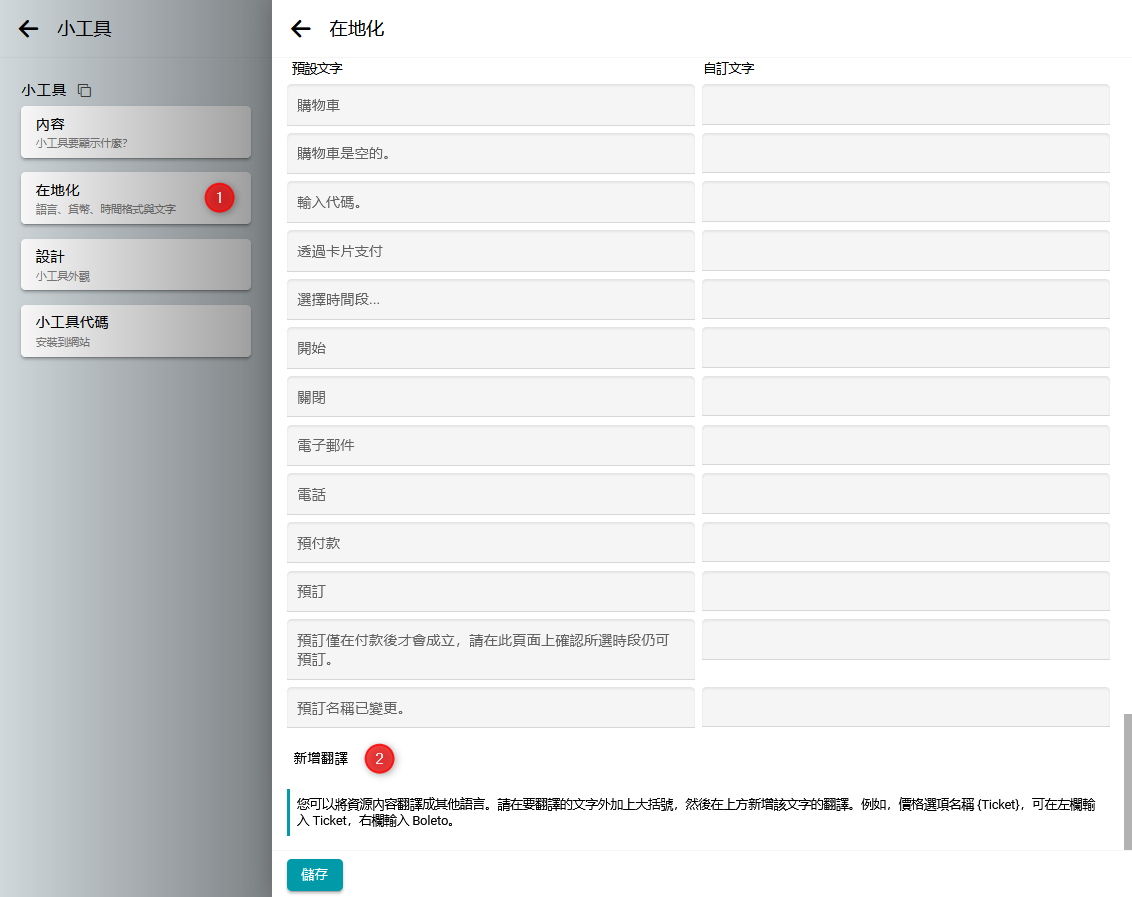
Task: Click custom text field for 預付款
Action: tap(905, 543)
